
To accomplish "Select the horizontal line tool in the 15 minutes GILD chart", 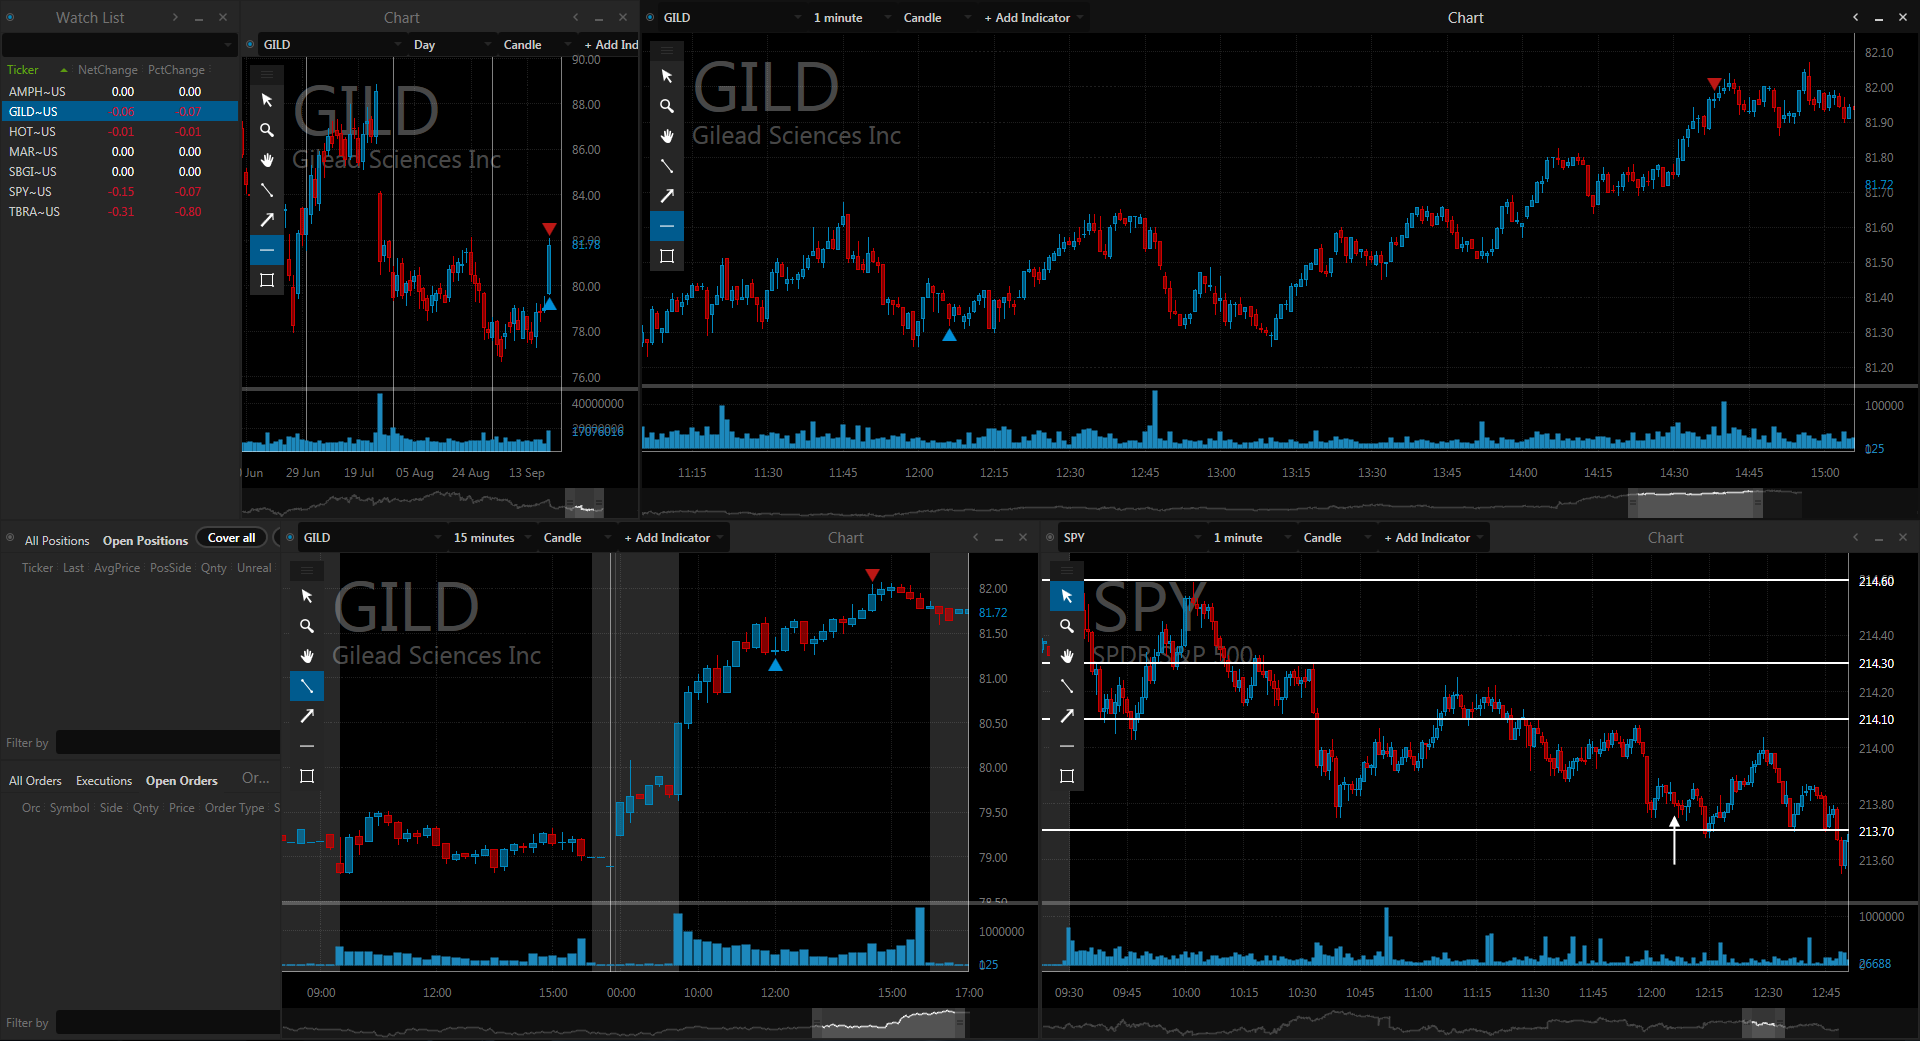I will 307,746.
